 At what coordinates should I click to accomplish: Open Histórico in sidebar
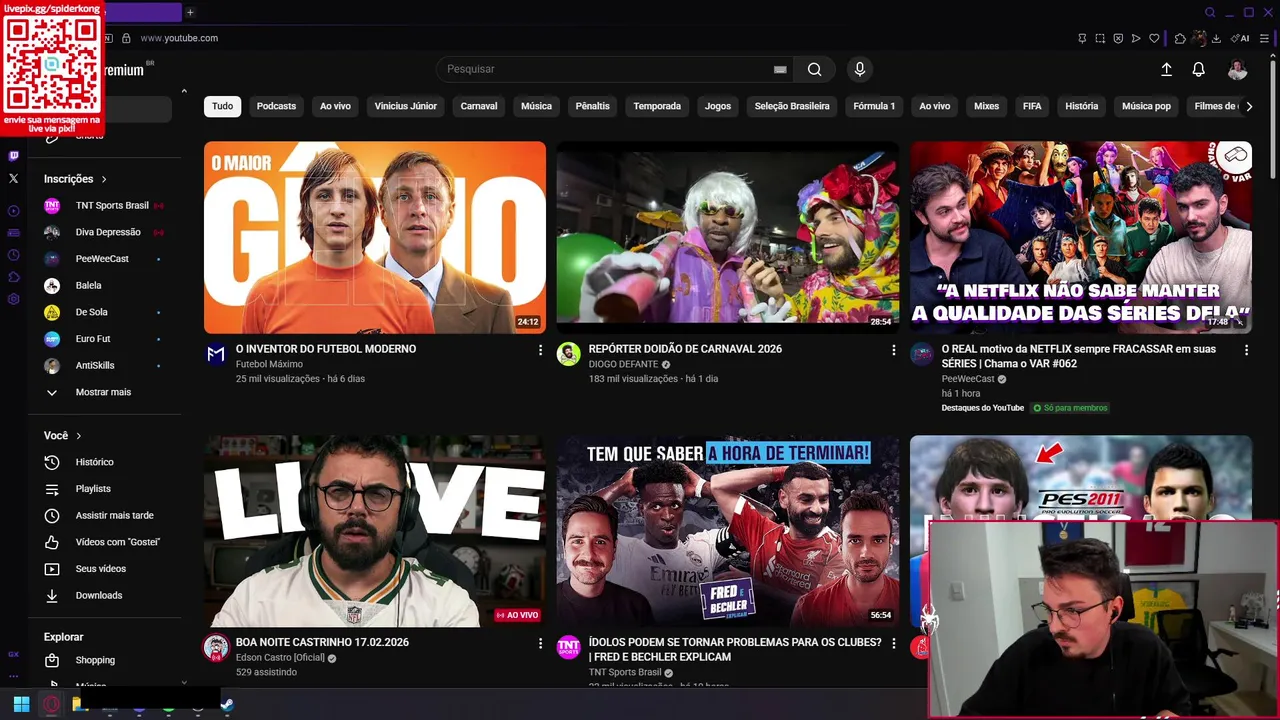[103, 462]
